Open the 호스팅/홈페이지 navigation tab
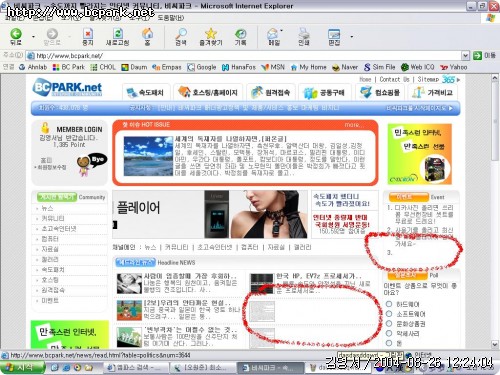Image resolution: width=500 pixels, height=375 pixels. (209, 92)
